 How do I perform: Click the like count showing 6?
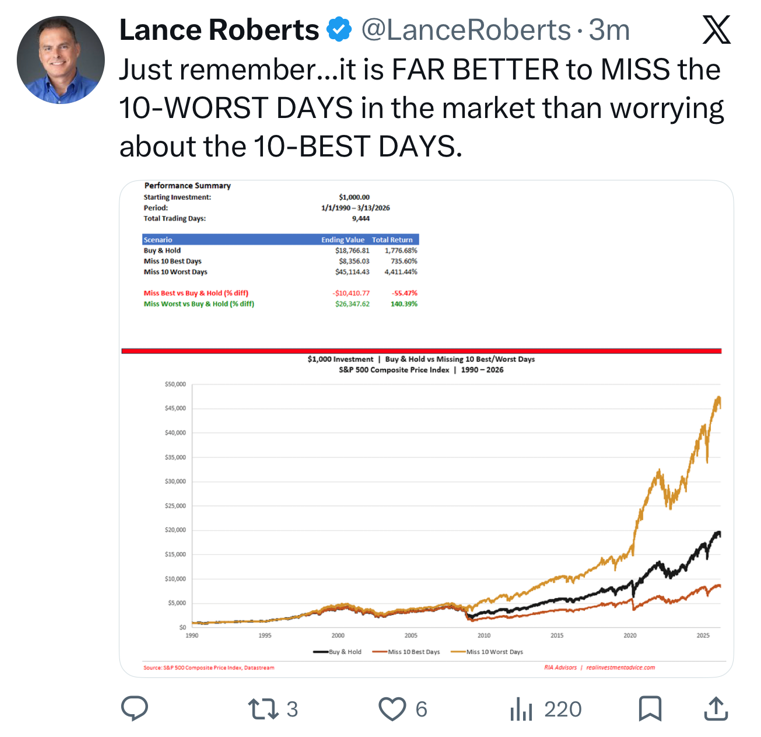421,709
